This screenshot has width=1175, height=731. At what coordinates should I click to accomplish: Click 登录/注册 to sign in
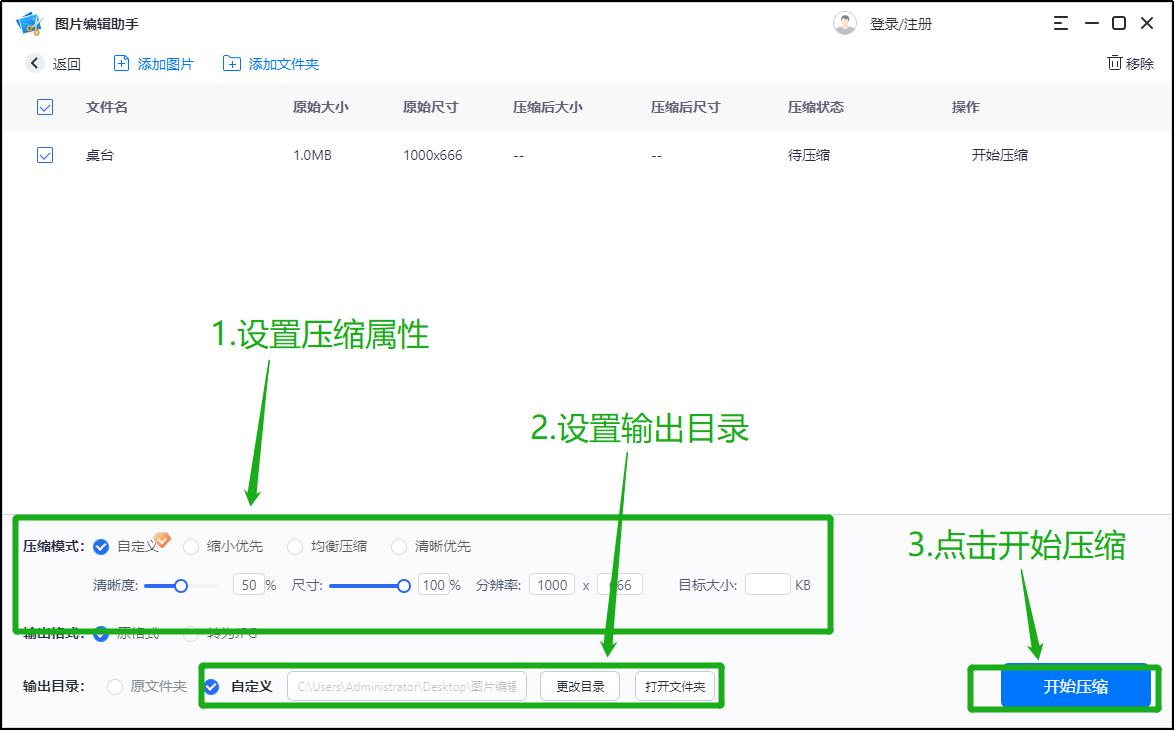(x=898, y=22)
